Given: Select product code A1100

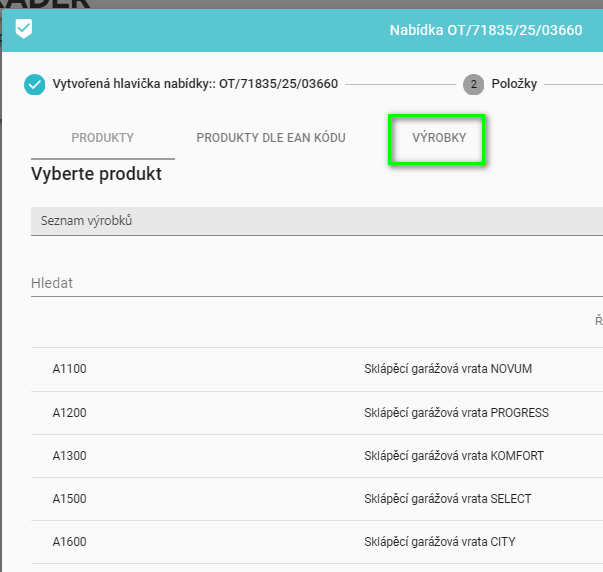Looking at the screenshot, I should (70, 369).
